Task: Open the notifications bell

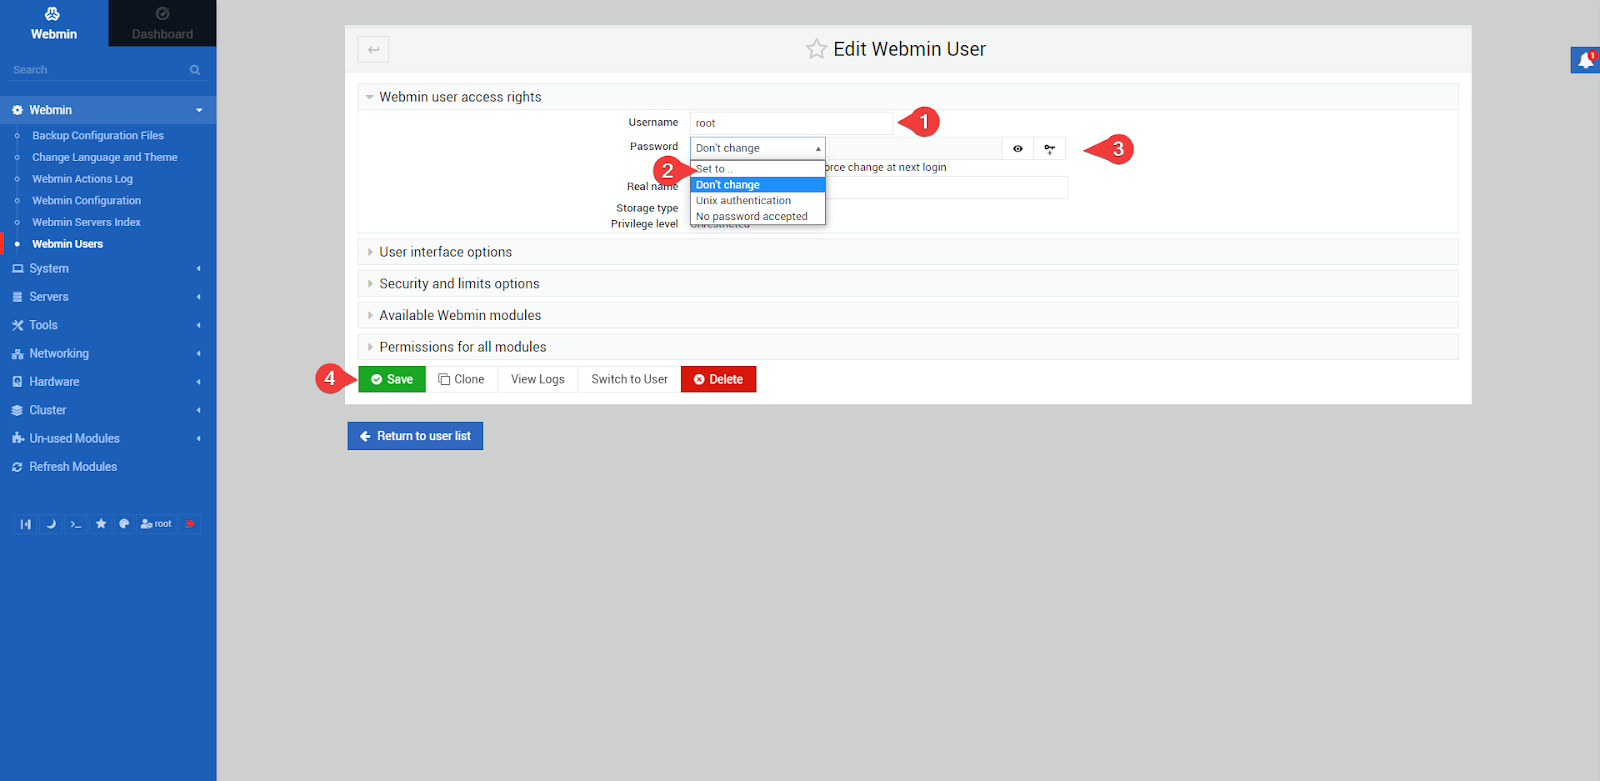Action: (x=1586, y=61)
